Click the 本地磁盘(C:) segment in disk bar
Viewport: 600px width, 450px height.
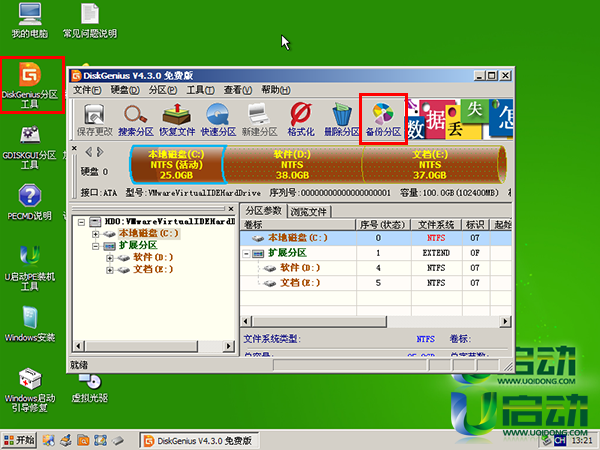pyautogui.click(x=176, y=165)
